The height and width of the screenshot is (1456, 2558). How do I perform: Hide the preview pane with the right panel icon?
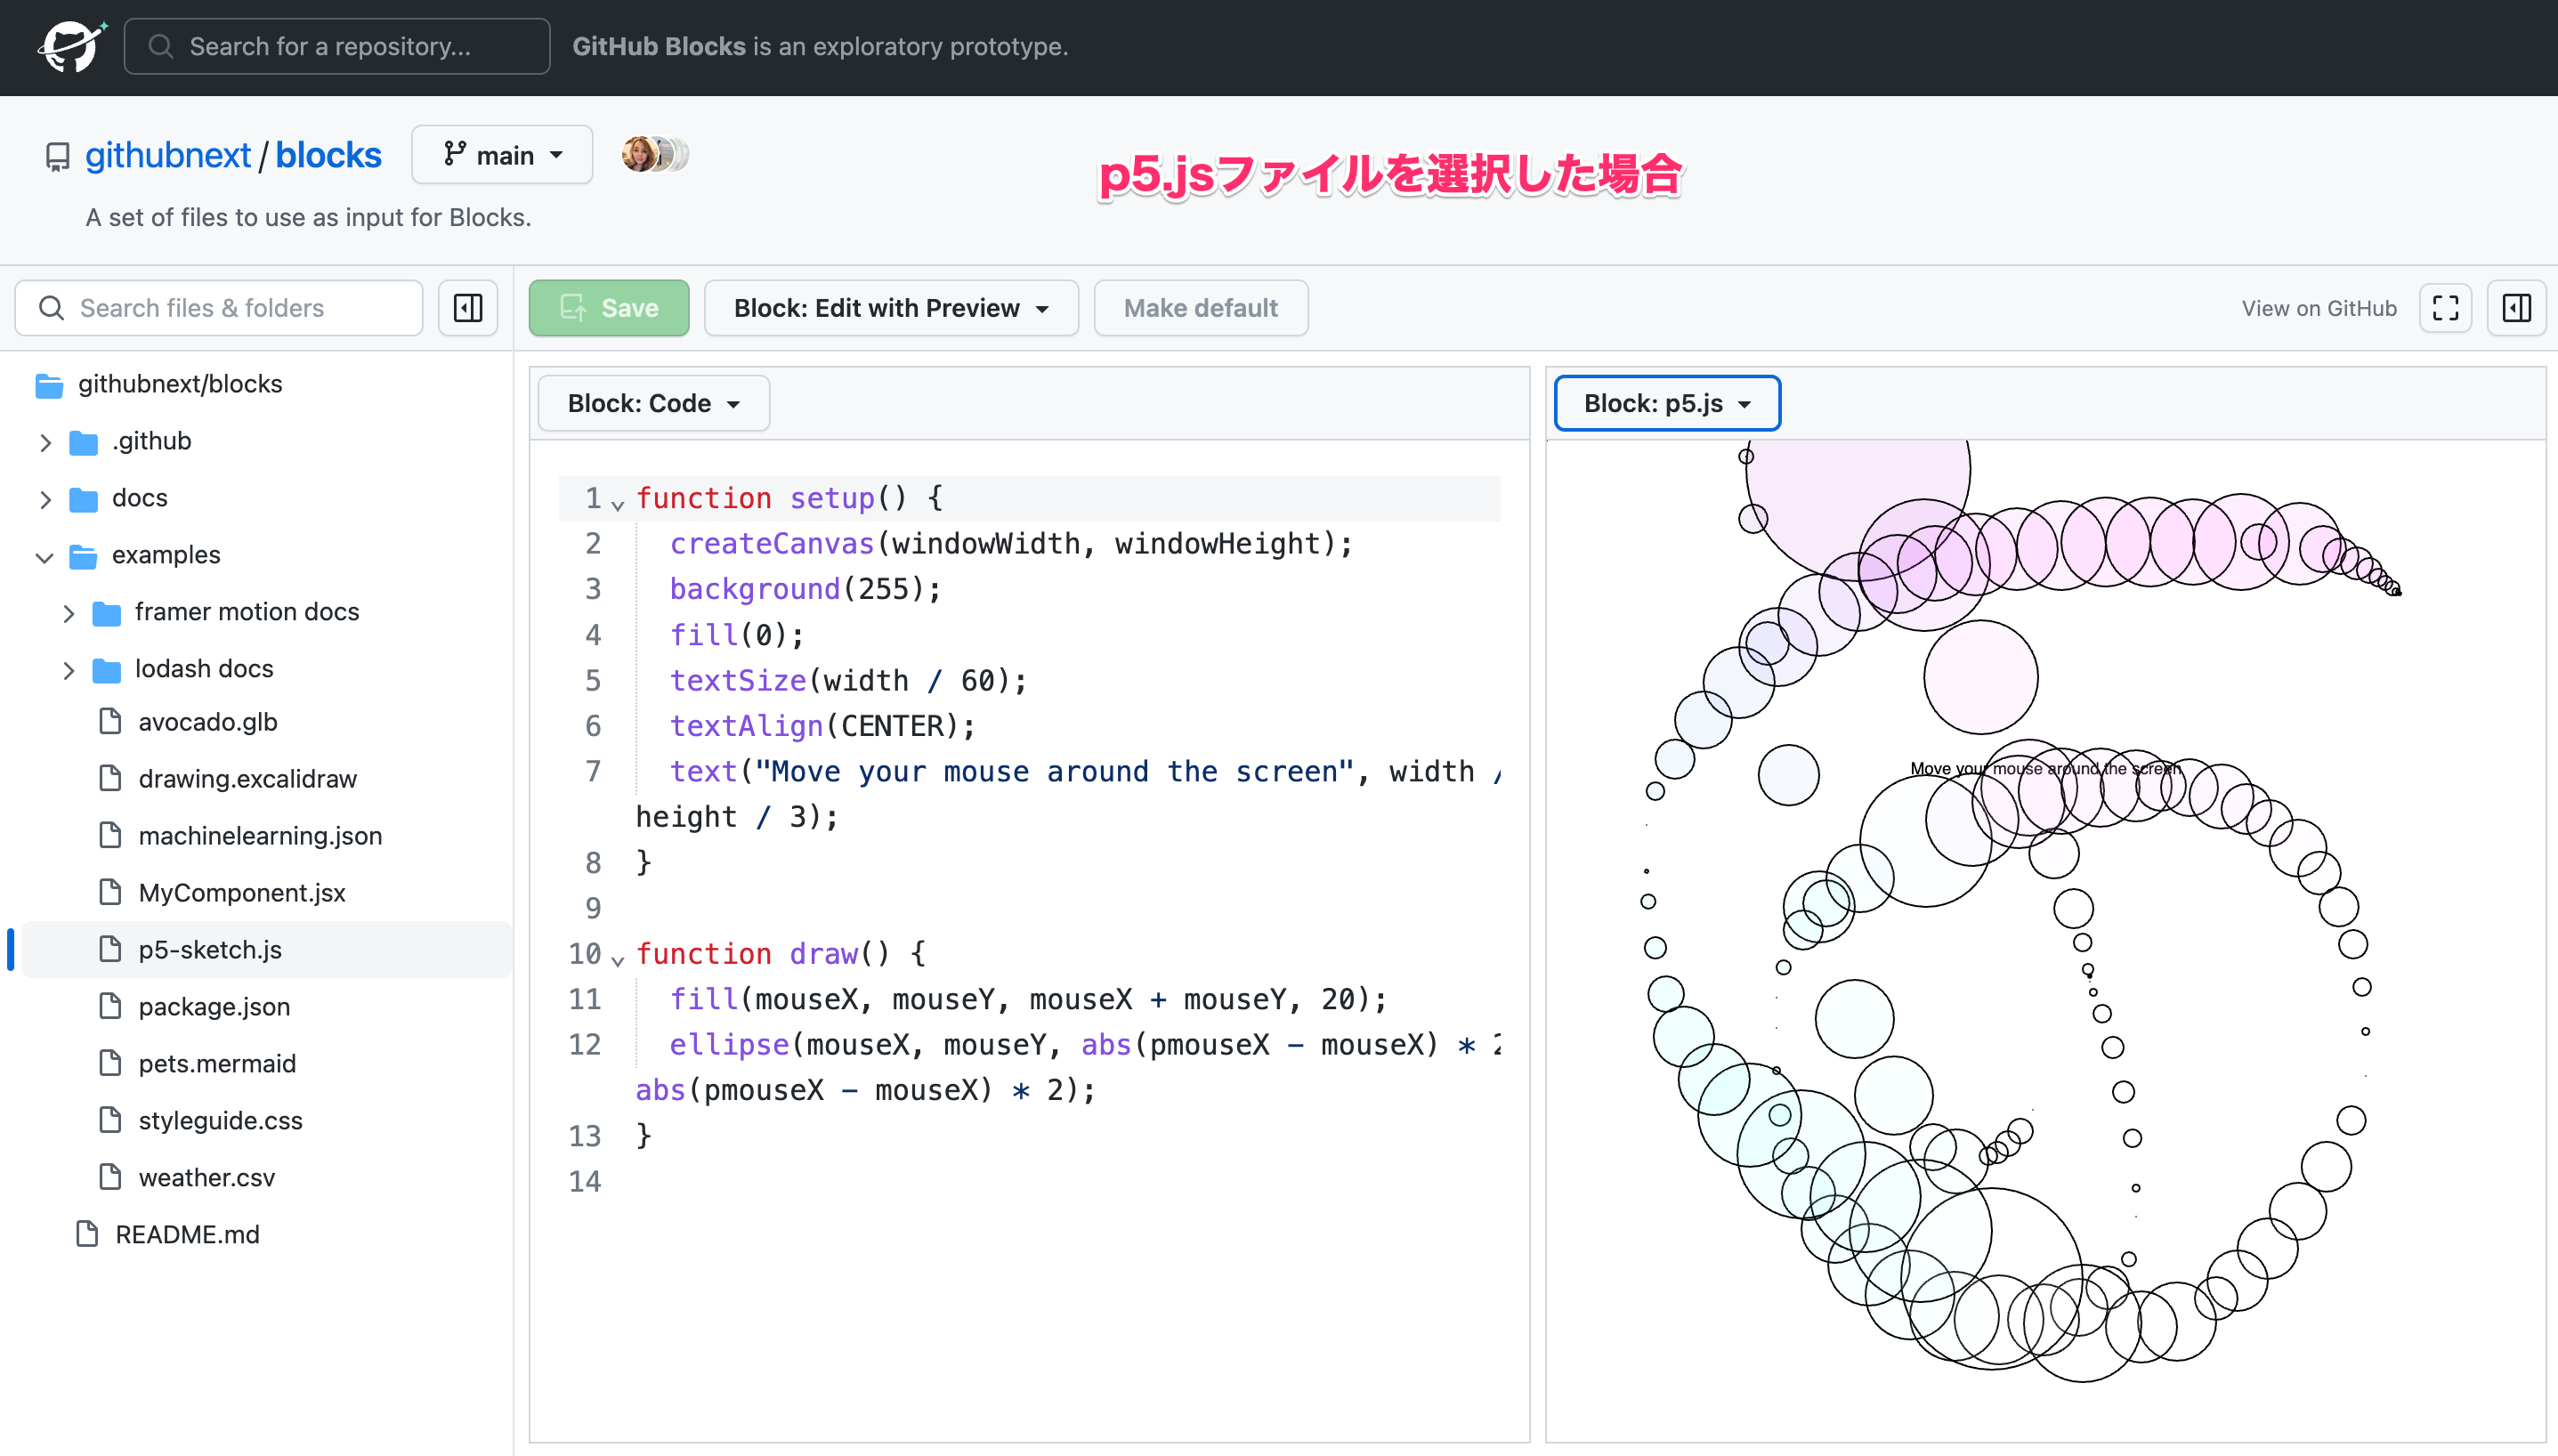coord(2515,307)
